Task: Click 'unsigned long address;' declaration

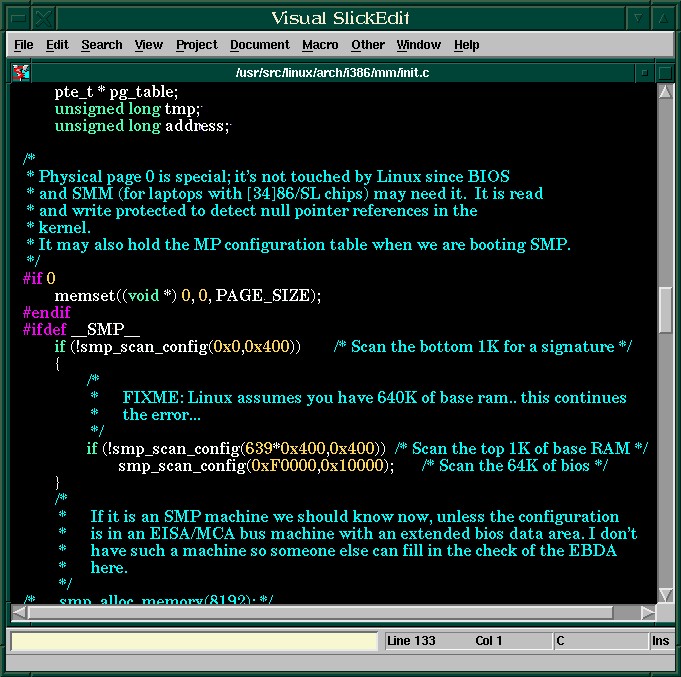Action: click(142, 126)
